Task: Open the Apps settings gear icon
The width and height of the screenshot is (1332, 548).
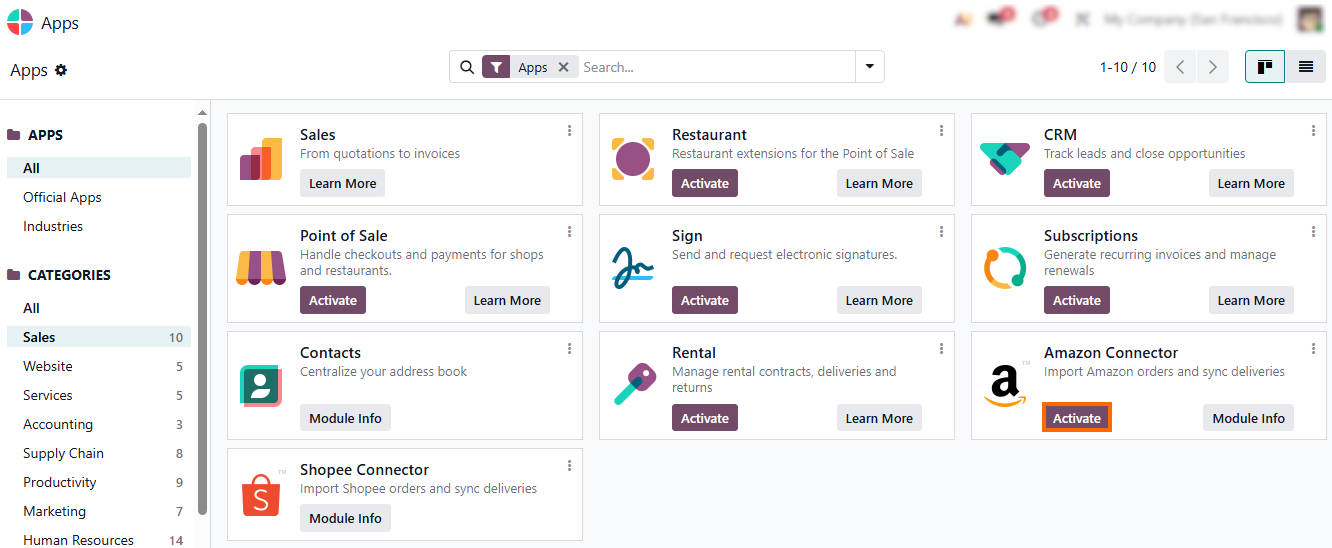Action: coord(61,70)
